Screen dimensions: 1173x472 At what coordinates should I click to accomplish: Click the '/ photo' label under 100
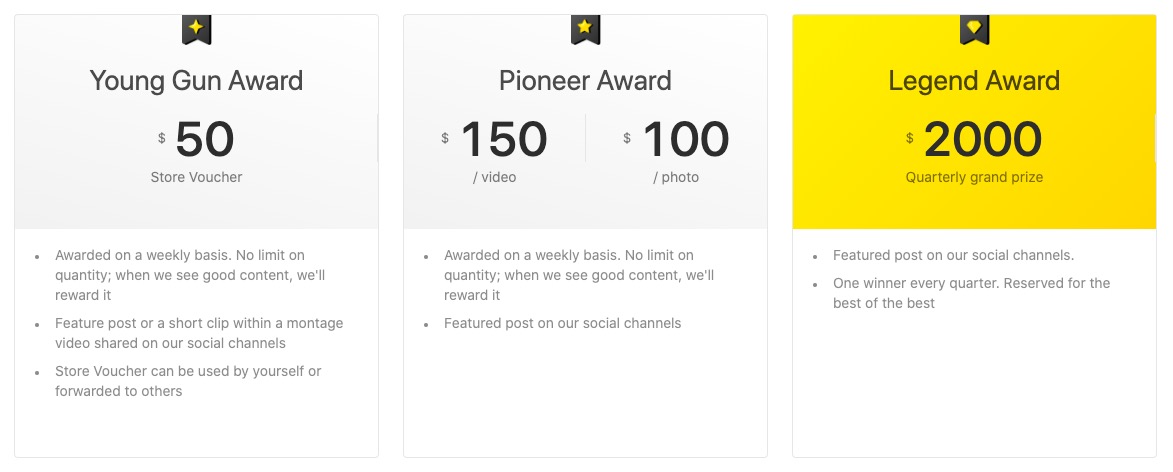click(676, 177)
